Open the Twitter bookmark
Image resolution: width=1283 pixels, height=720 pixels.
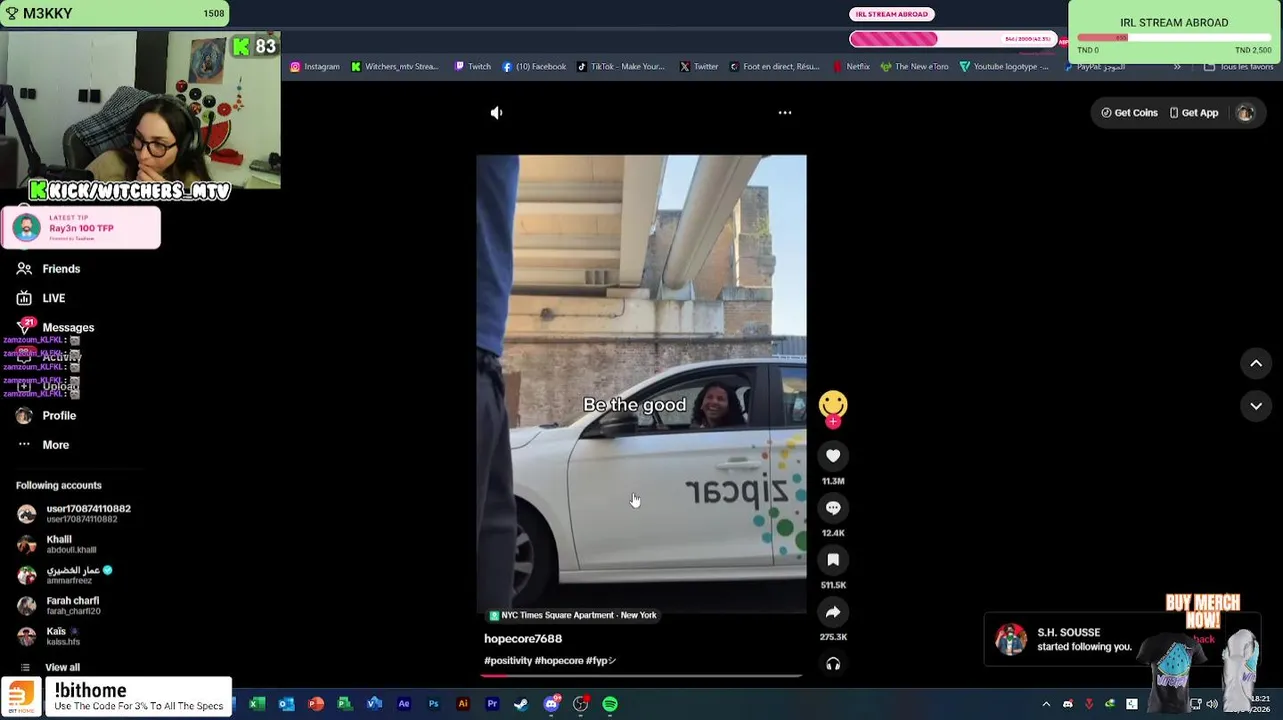click(x=698, y=67)
